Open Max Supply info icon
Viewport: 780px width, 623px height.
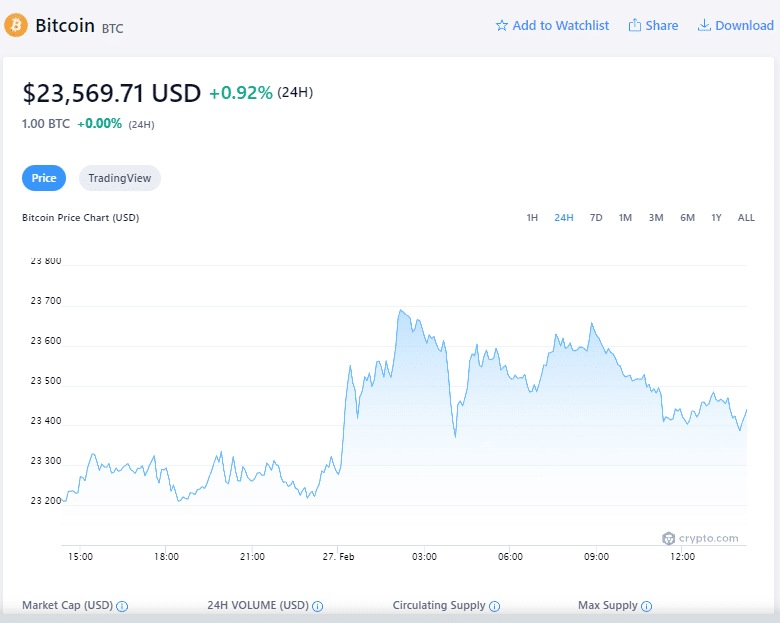(646, 606)
